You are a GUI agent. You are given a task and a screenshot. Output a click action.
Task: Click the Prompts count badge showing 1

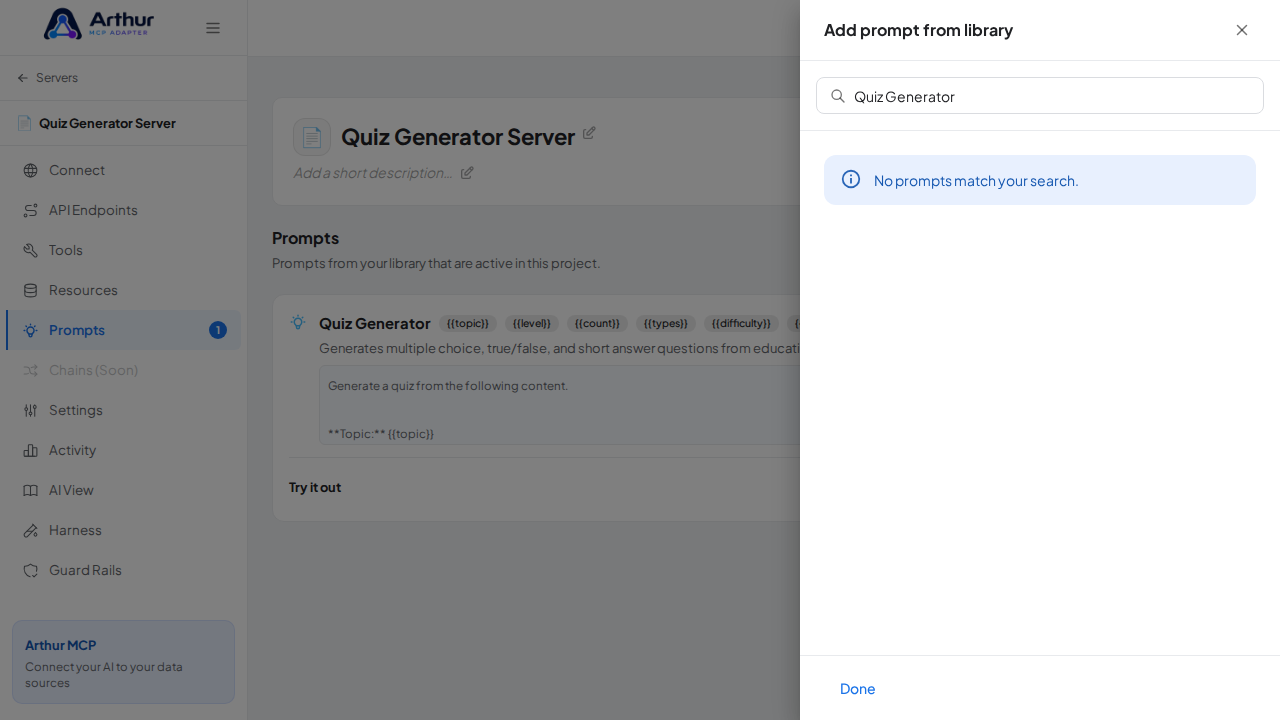tap(218, 330)
